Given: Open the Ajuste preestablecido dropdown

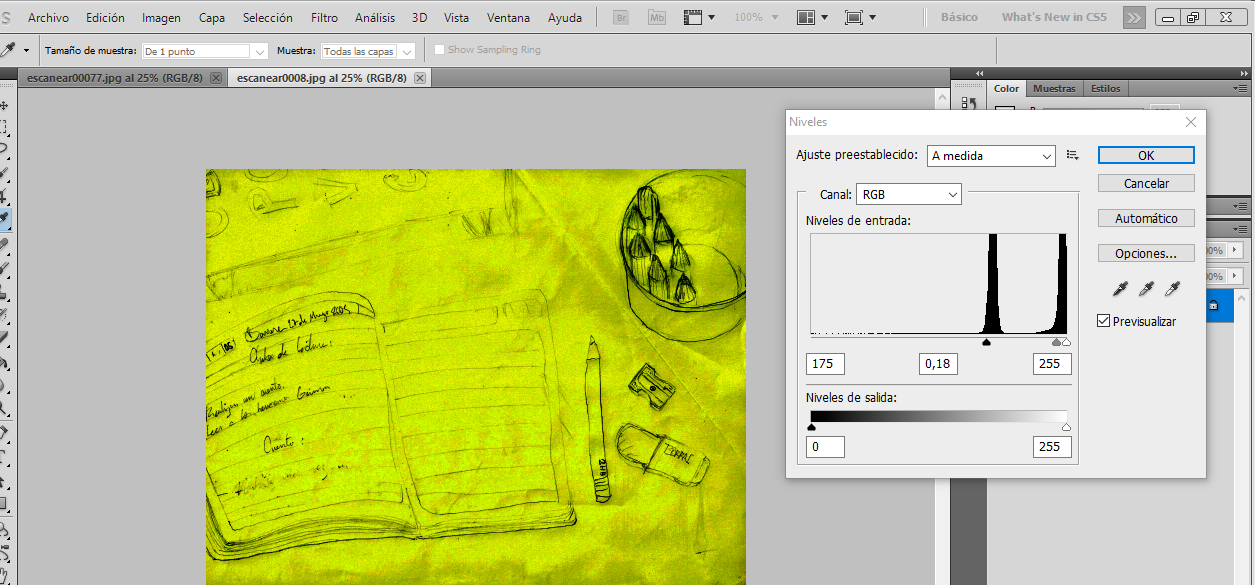Looking at the screenshot, I should coord(991,156).
